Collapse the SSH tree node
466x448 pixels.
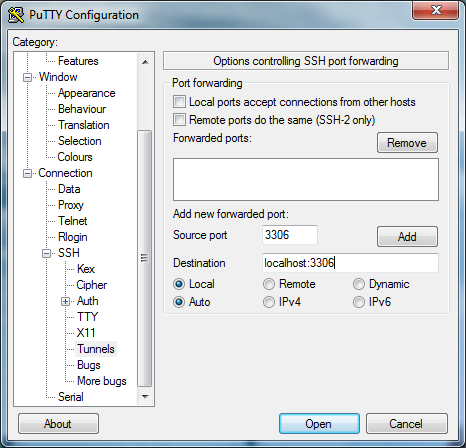[47, 253]
